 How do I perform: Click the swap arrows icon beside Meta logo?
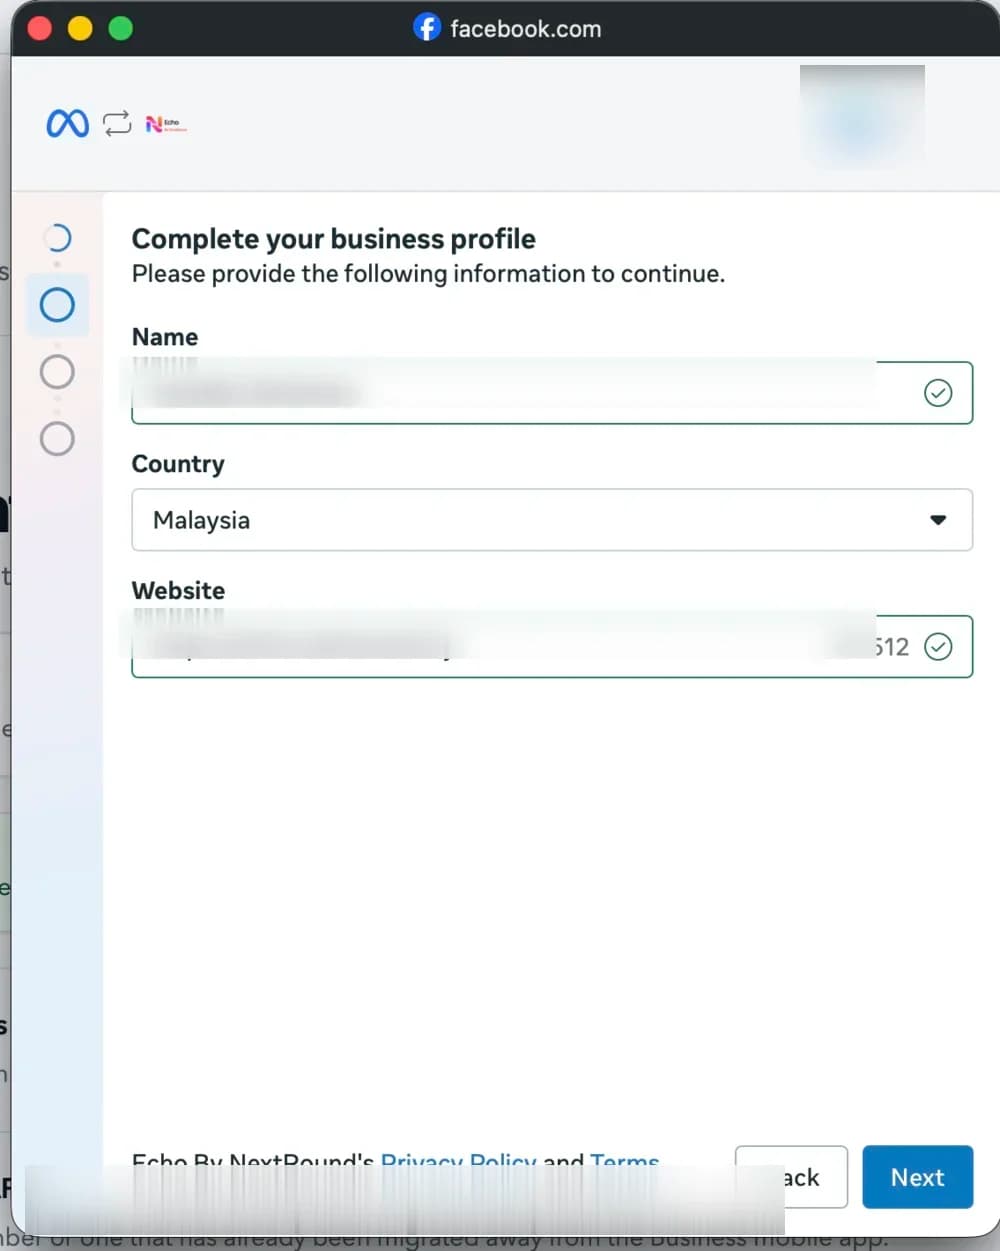click(117, 124)
